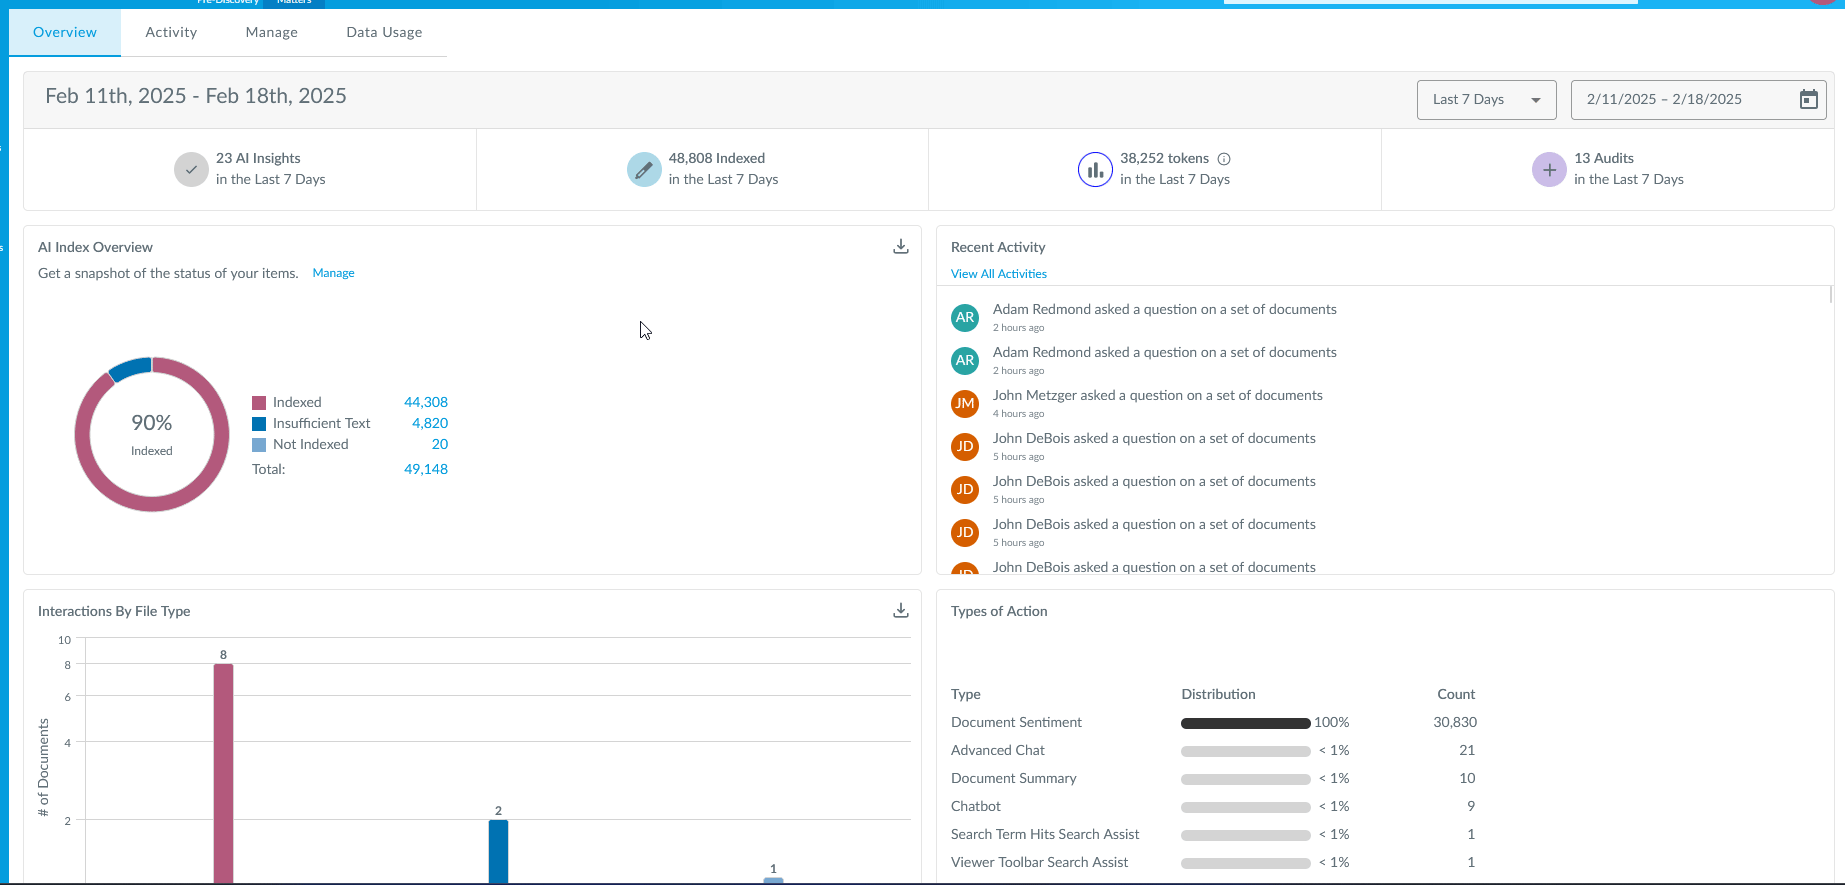Click the Indexed legend color swatch
1845x885 pixels.
coord(259,403)
